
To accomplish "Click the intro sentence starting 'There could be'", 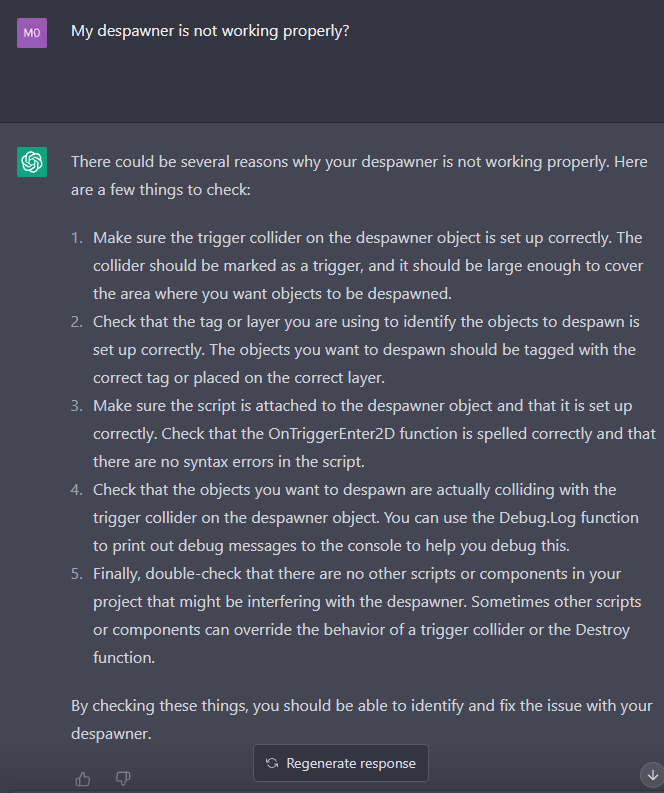I will click(359, 175).
